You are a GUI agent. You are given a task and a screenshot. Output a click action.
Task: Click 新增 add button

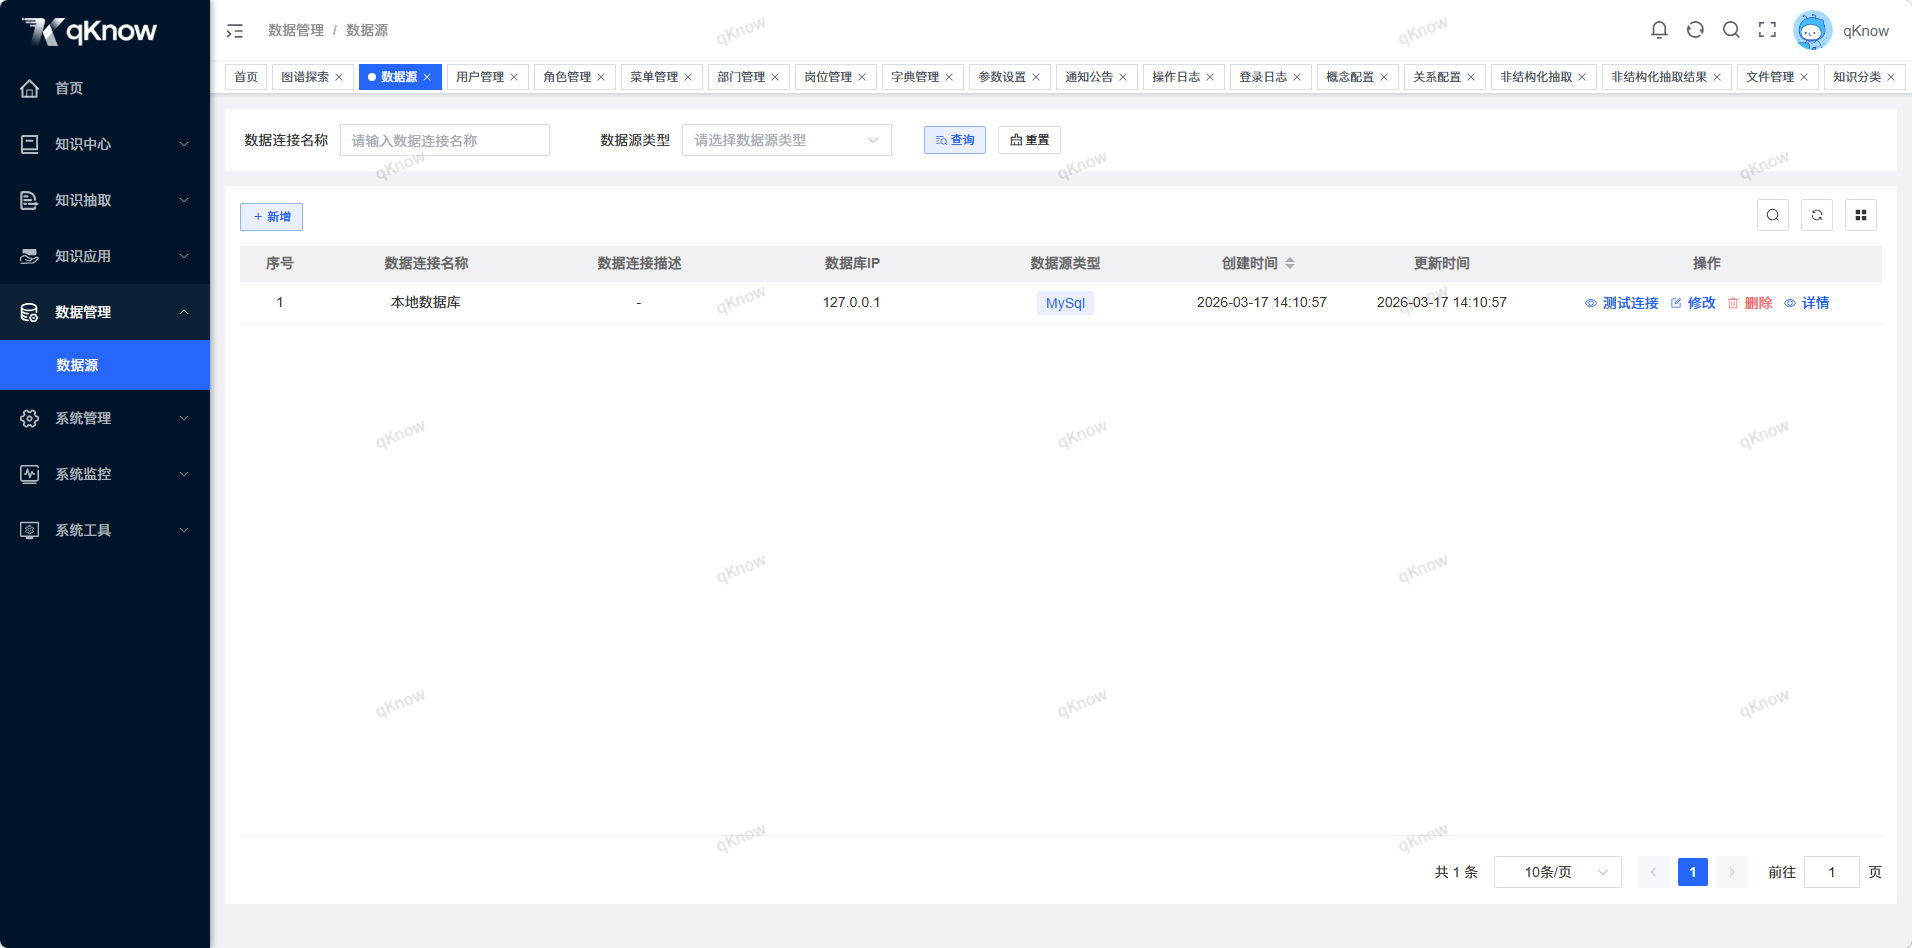point(271,217)
